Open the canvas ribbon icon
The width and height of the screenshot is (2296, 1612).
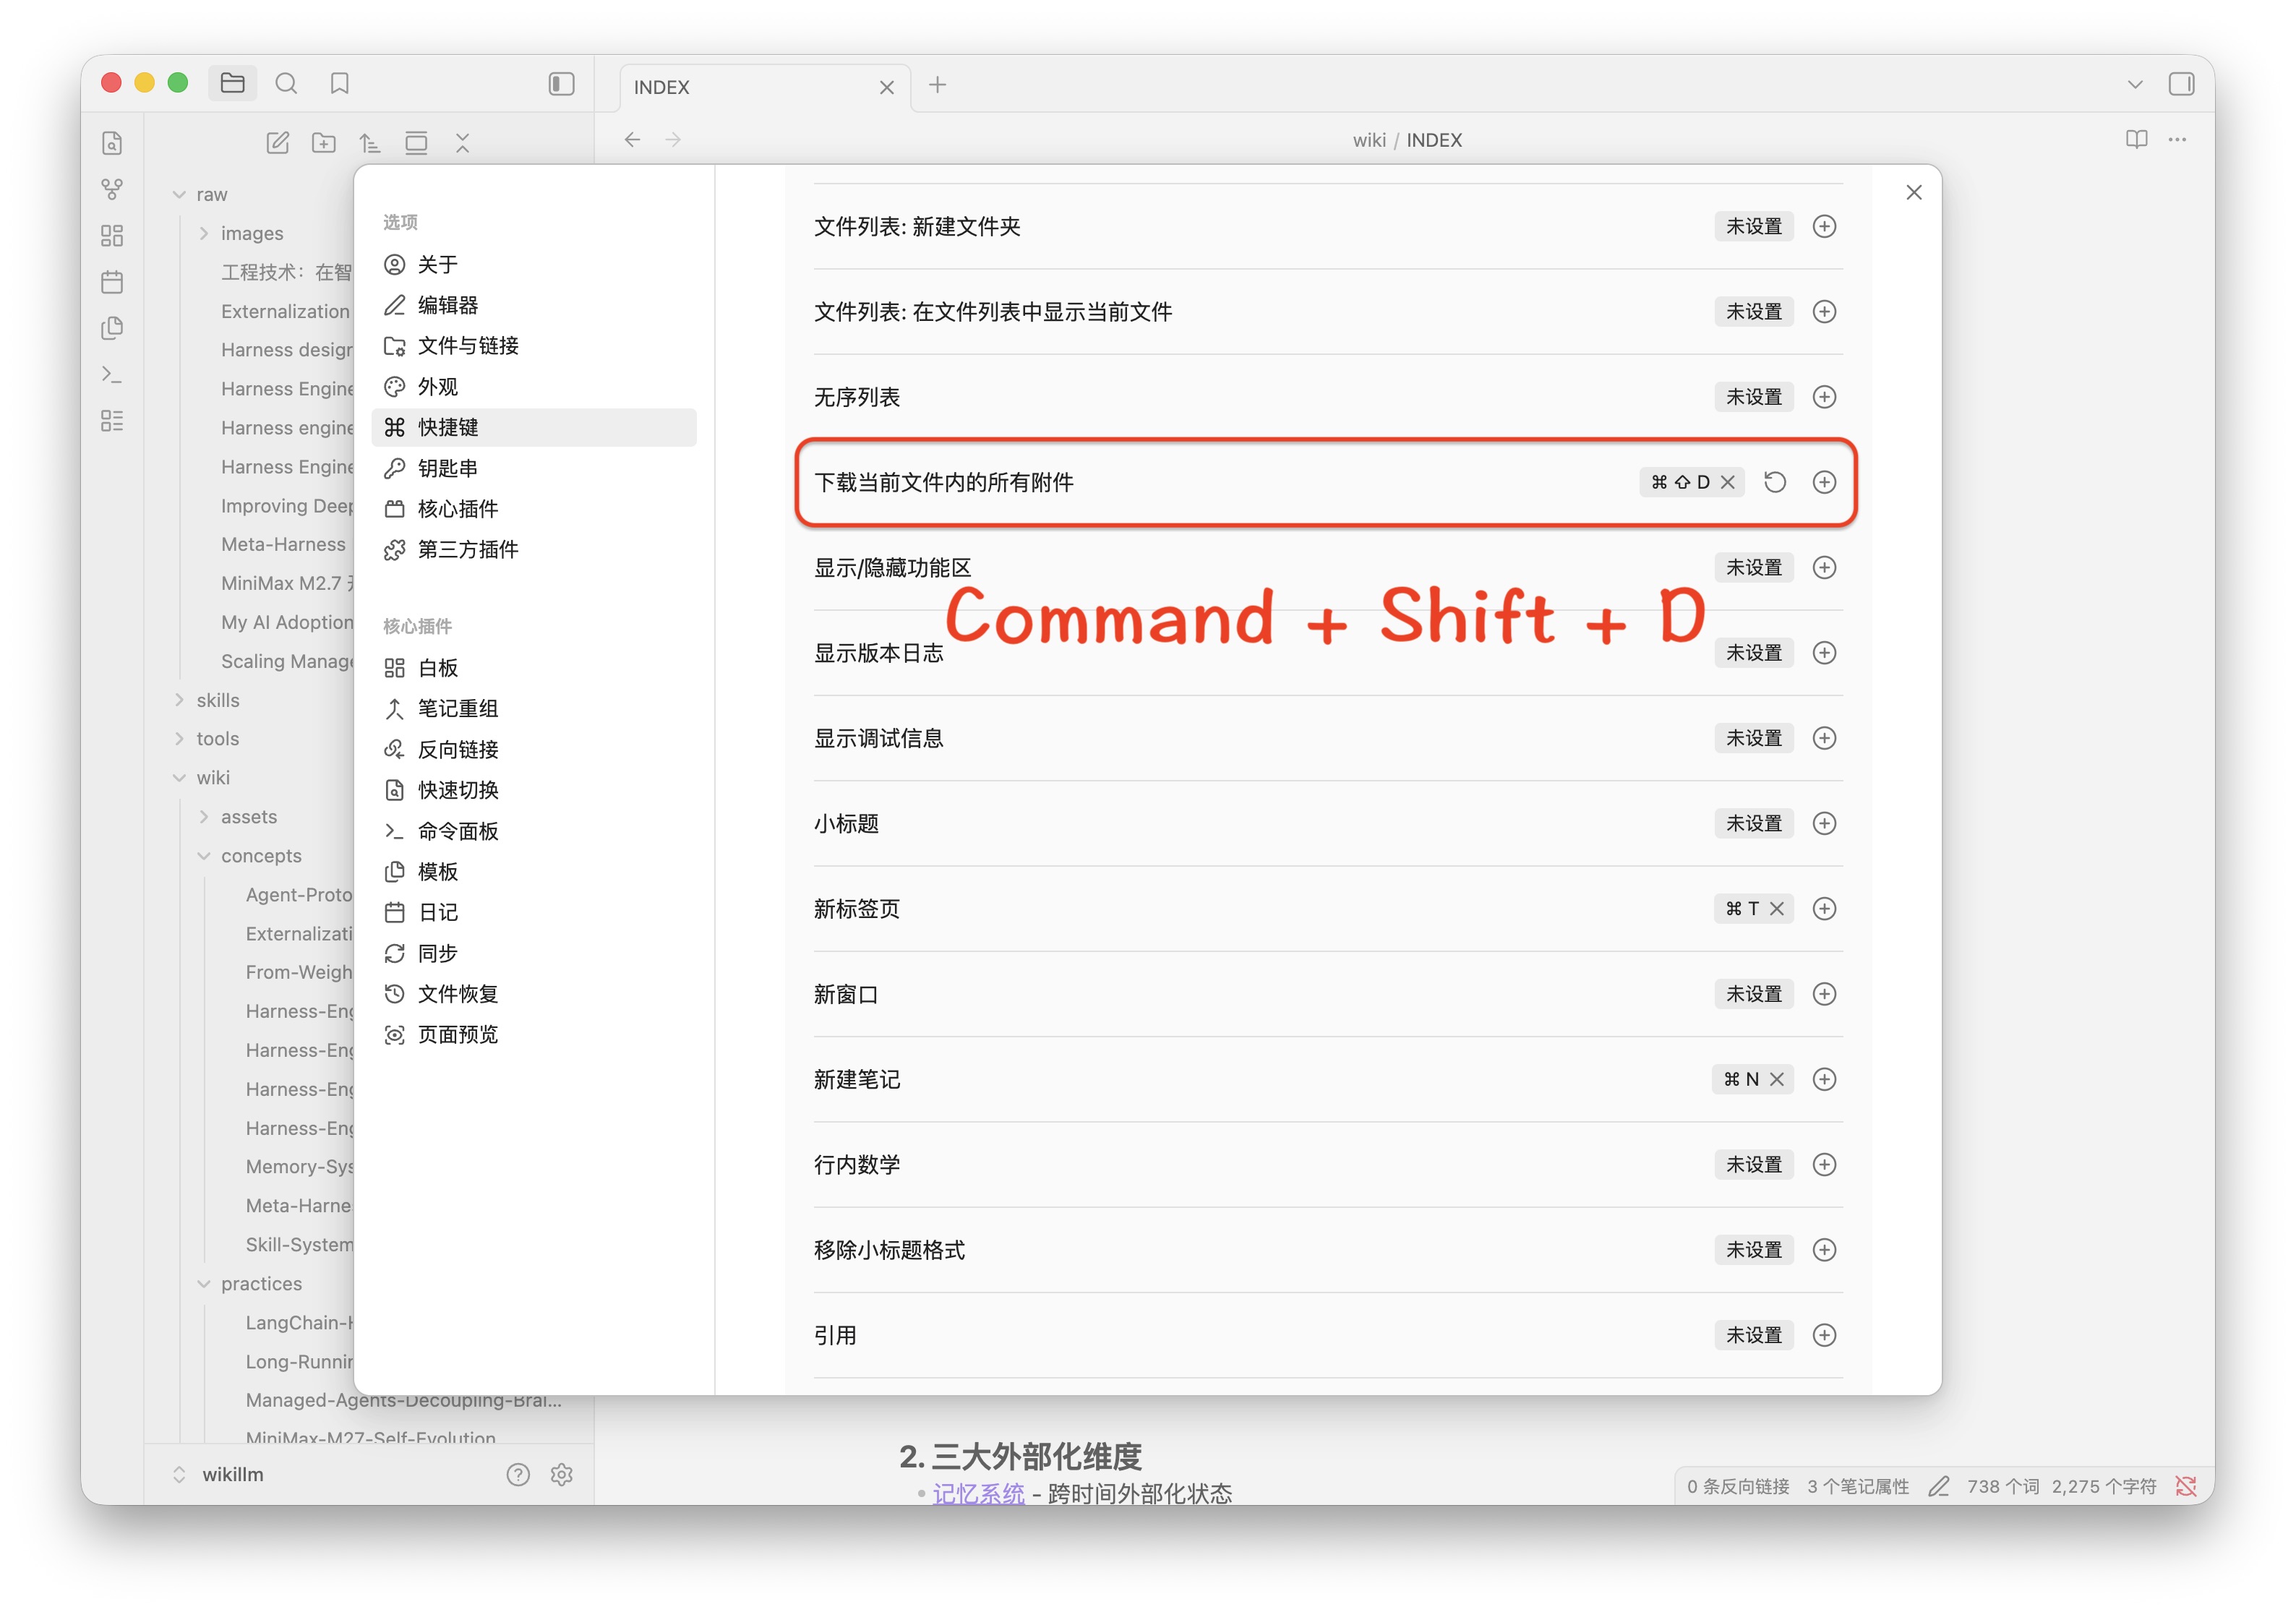(x=112, y=236)
